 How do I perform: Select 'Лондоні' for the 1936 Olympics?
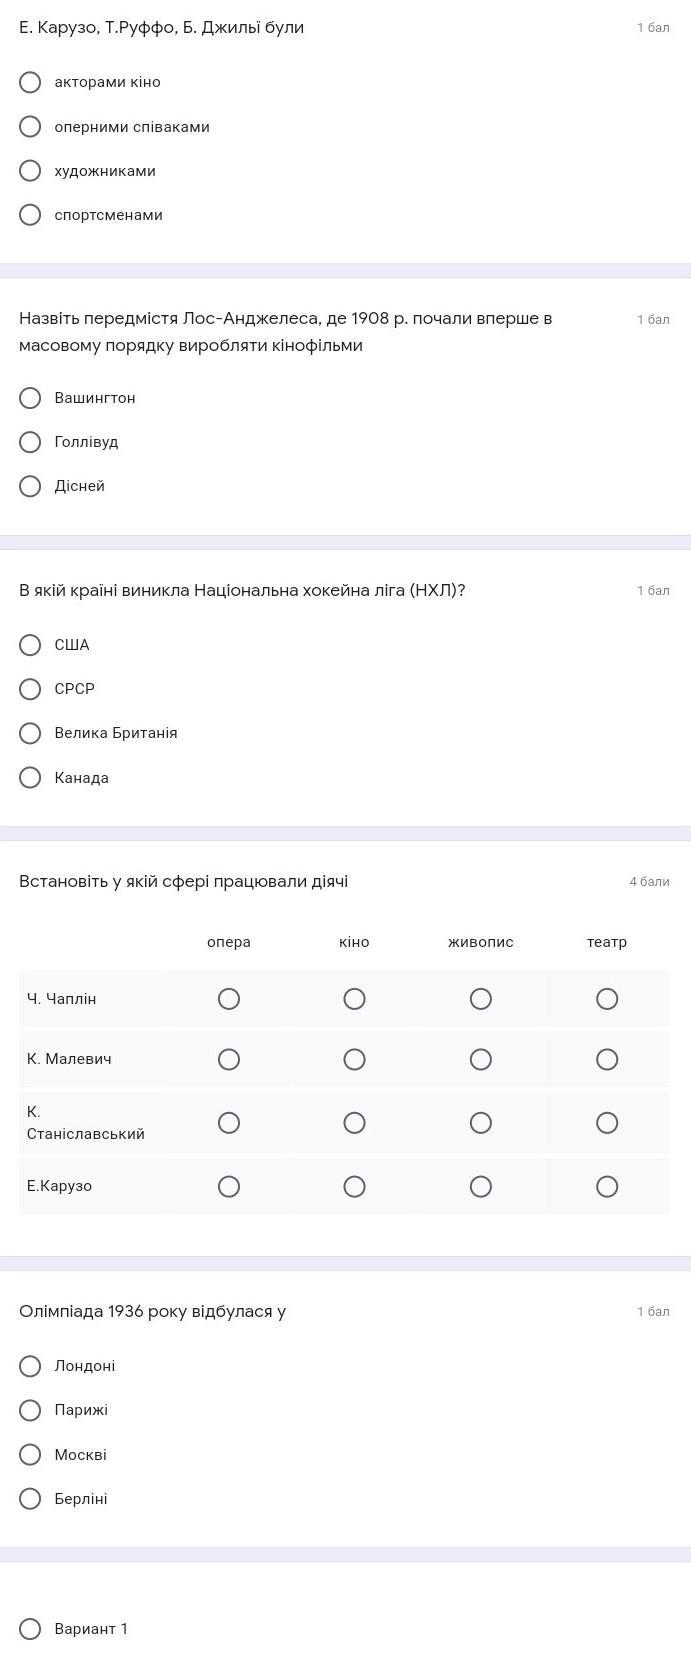coord(30,1366)
